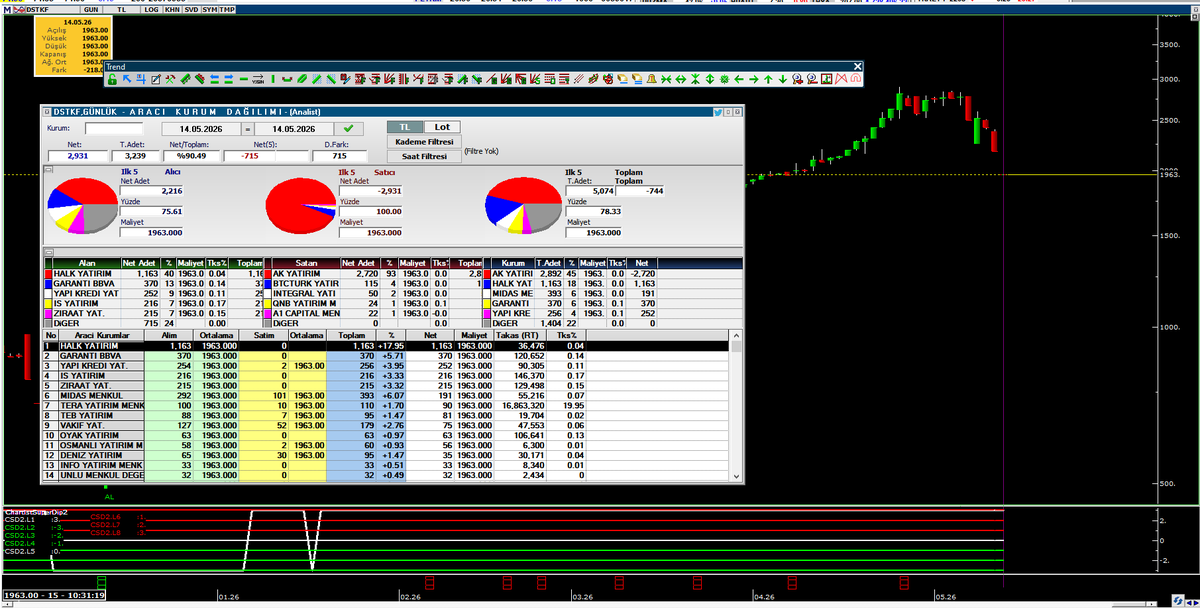The width and height of the screenshot is (1200, 608).
Task: Close the Trend toolbar with X
Action: (857, 66)
